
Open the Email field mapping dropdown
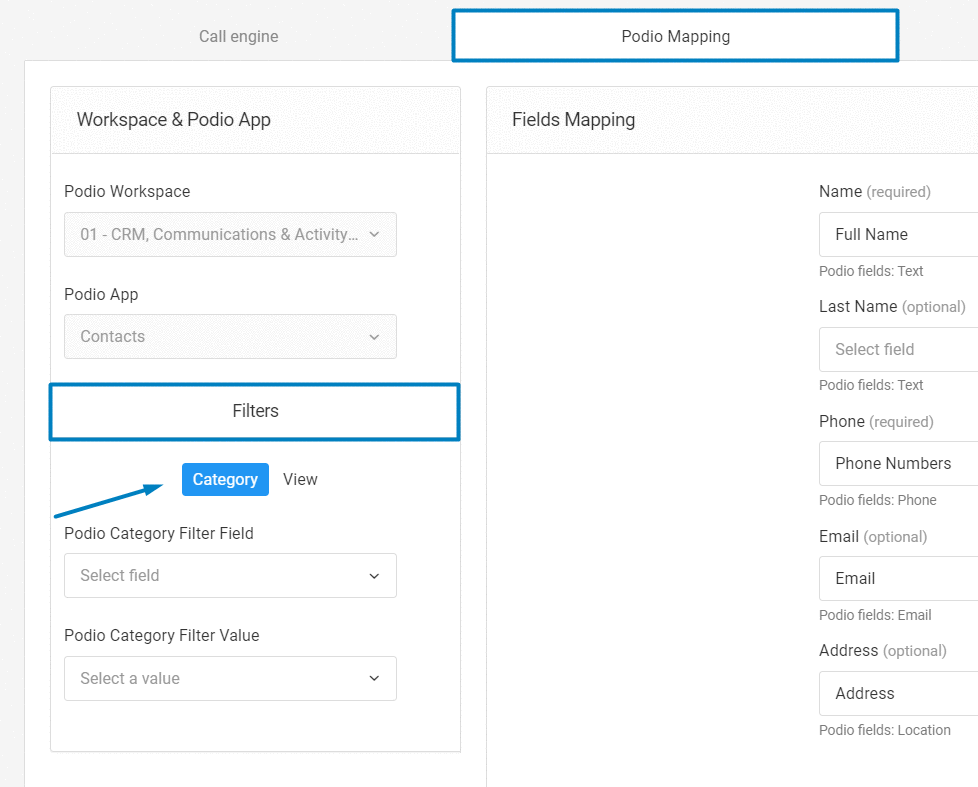[x=897, y=579]
